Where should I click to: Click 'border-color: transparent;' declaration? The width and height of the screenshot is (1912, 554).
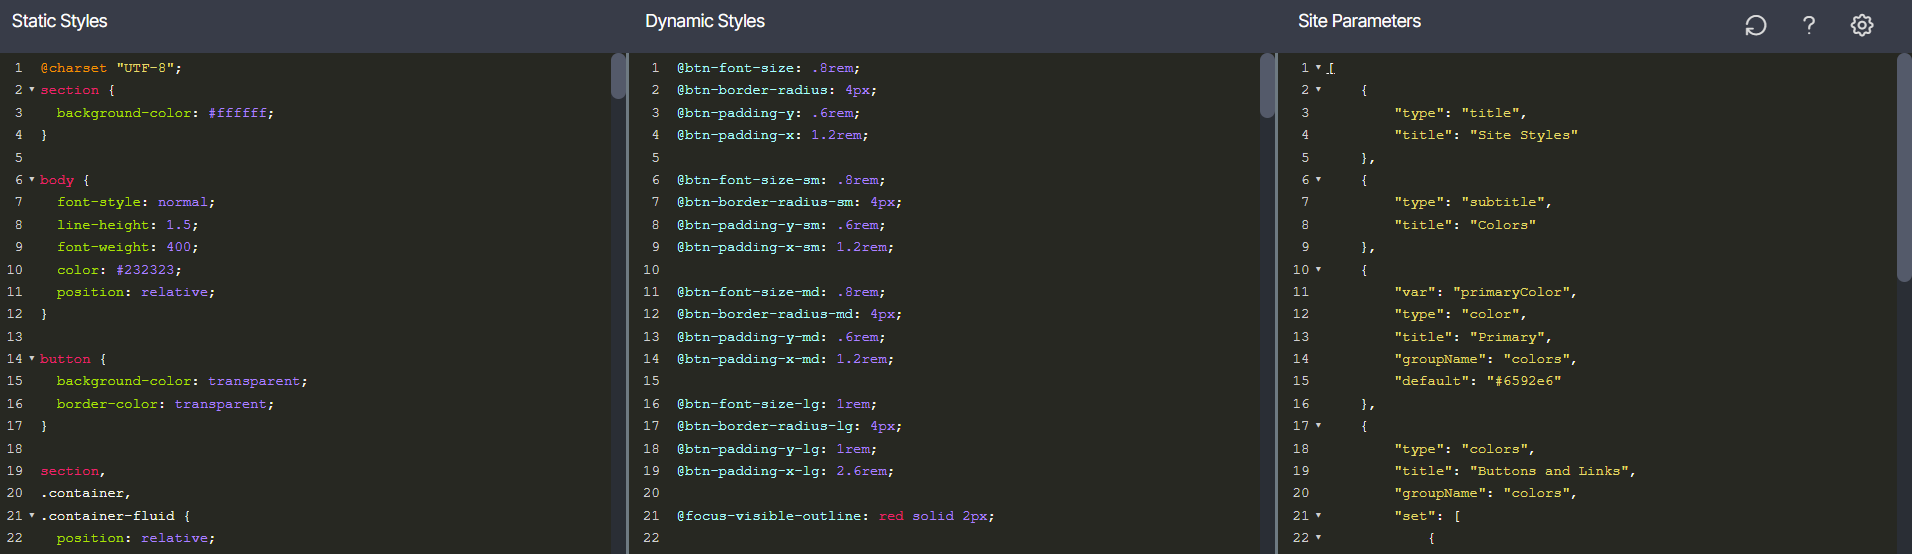(165, 404)
